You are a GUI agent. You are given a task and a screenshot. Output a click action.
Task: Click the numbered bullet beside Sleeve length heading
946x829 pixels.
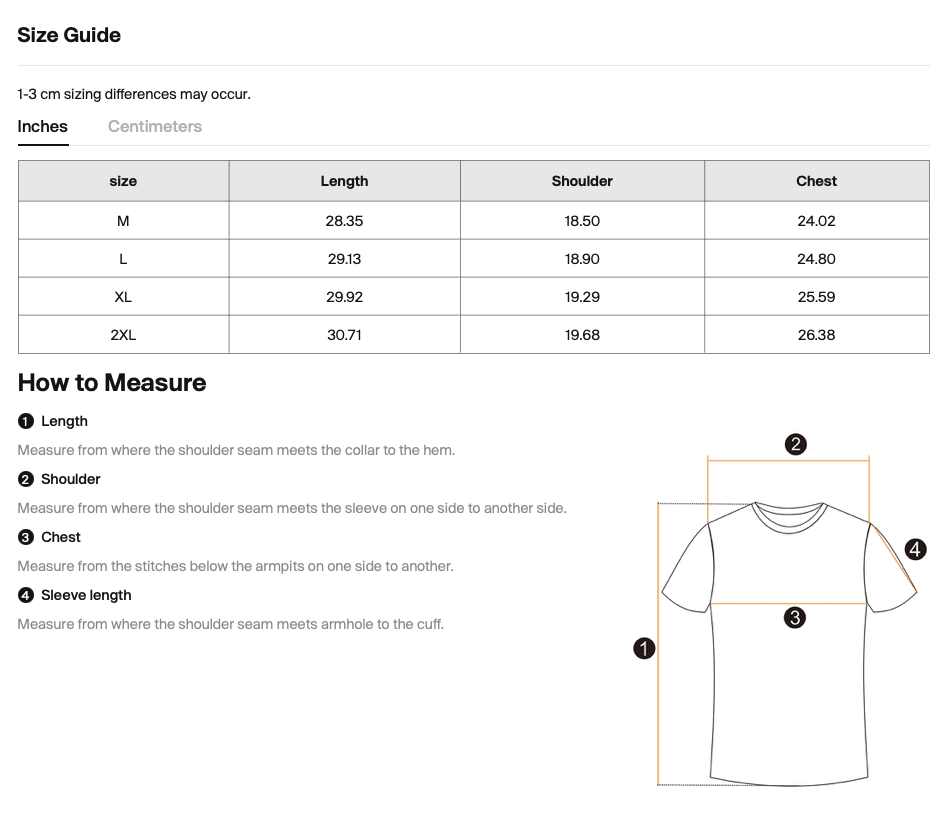coord(26,595)
